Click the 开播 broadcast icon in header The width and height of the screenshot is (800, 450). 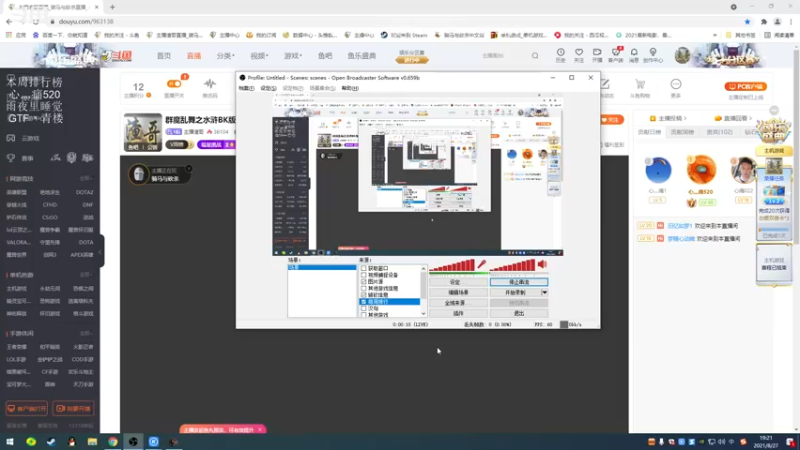597,53
